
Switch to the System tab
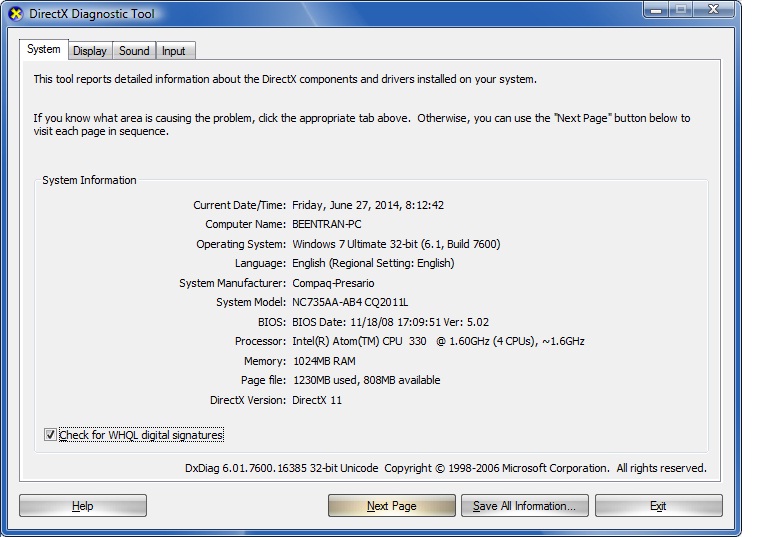pos(44,49)
